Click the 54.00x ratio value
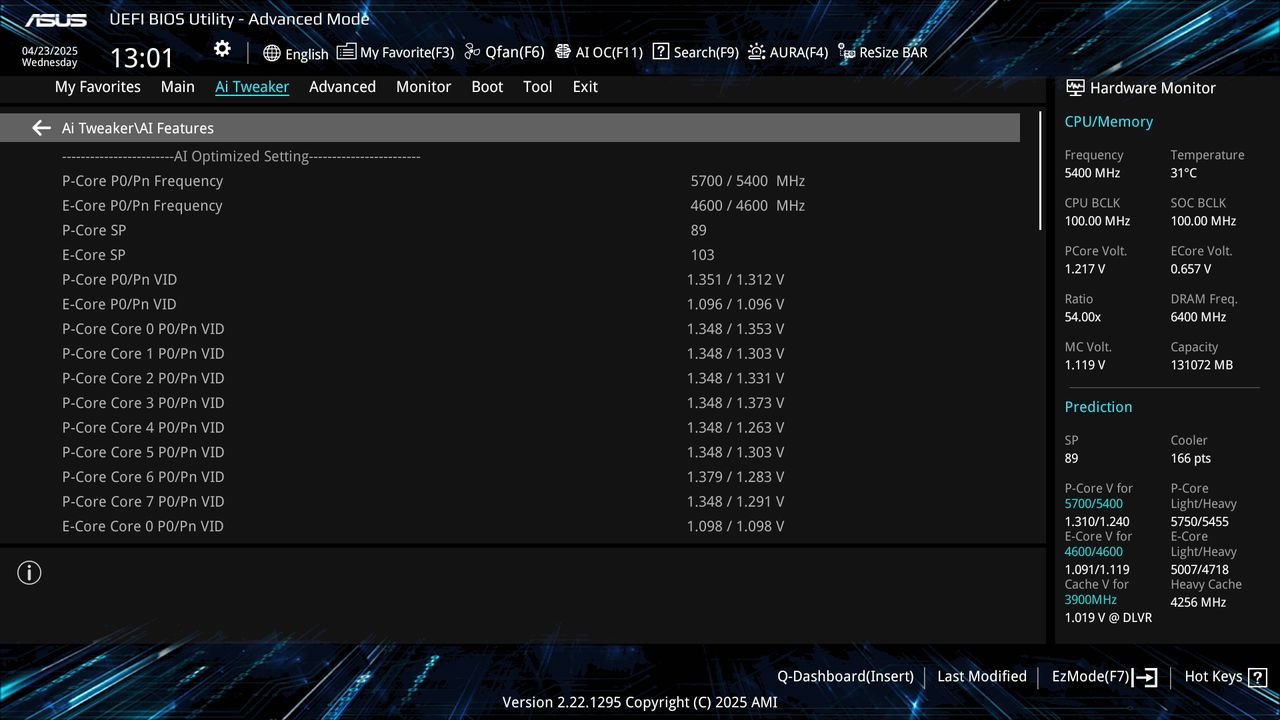Image resolution: width=1280 pixels, height=720 pixels. click(1083, 317)
